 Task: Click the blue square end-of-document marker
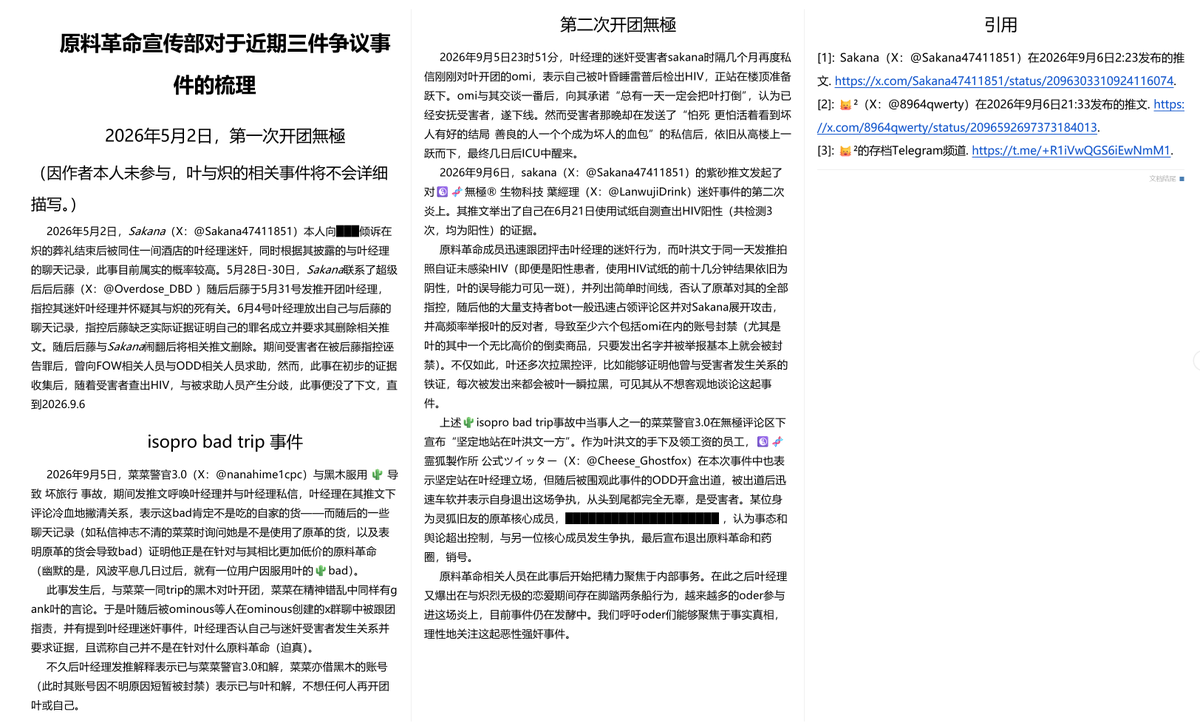[x=1181, y=178]
